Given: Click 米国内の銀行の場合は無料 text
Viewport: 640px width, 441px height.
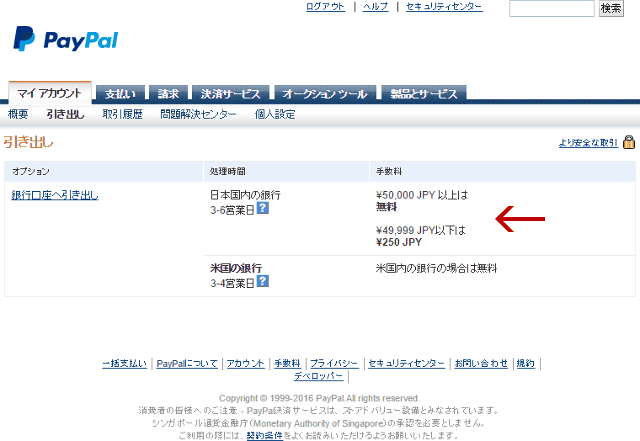Looking at the screenshot, I should pos(436,268).
